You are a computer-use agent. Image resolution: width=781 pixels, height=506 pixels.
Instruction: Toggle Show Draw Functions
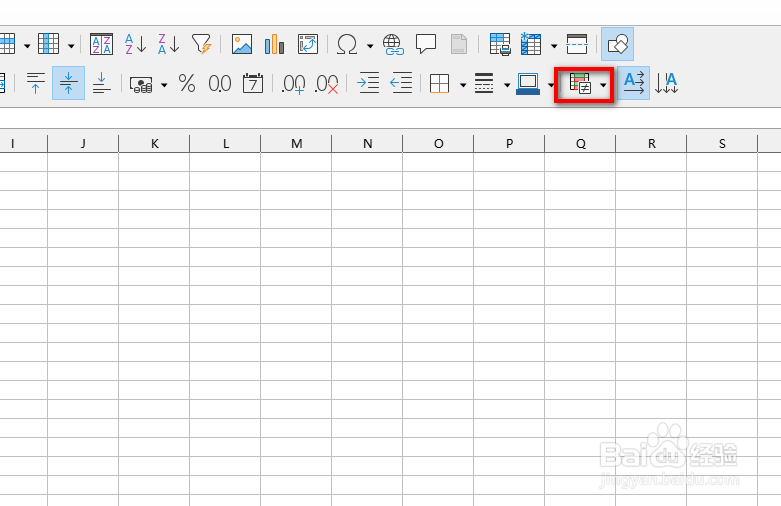coord(618,44)
